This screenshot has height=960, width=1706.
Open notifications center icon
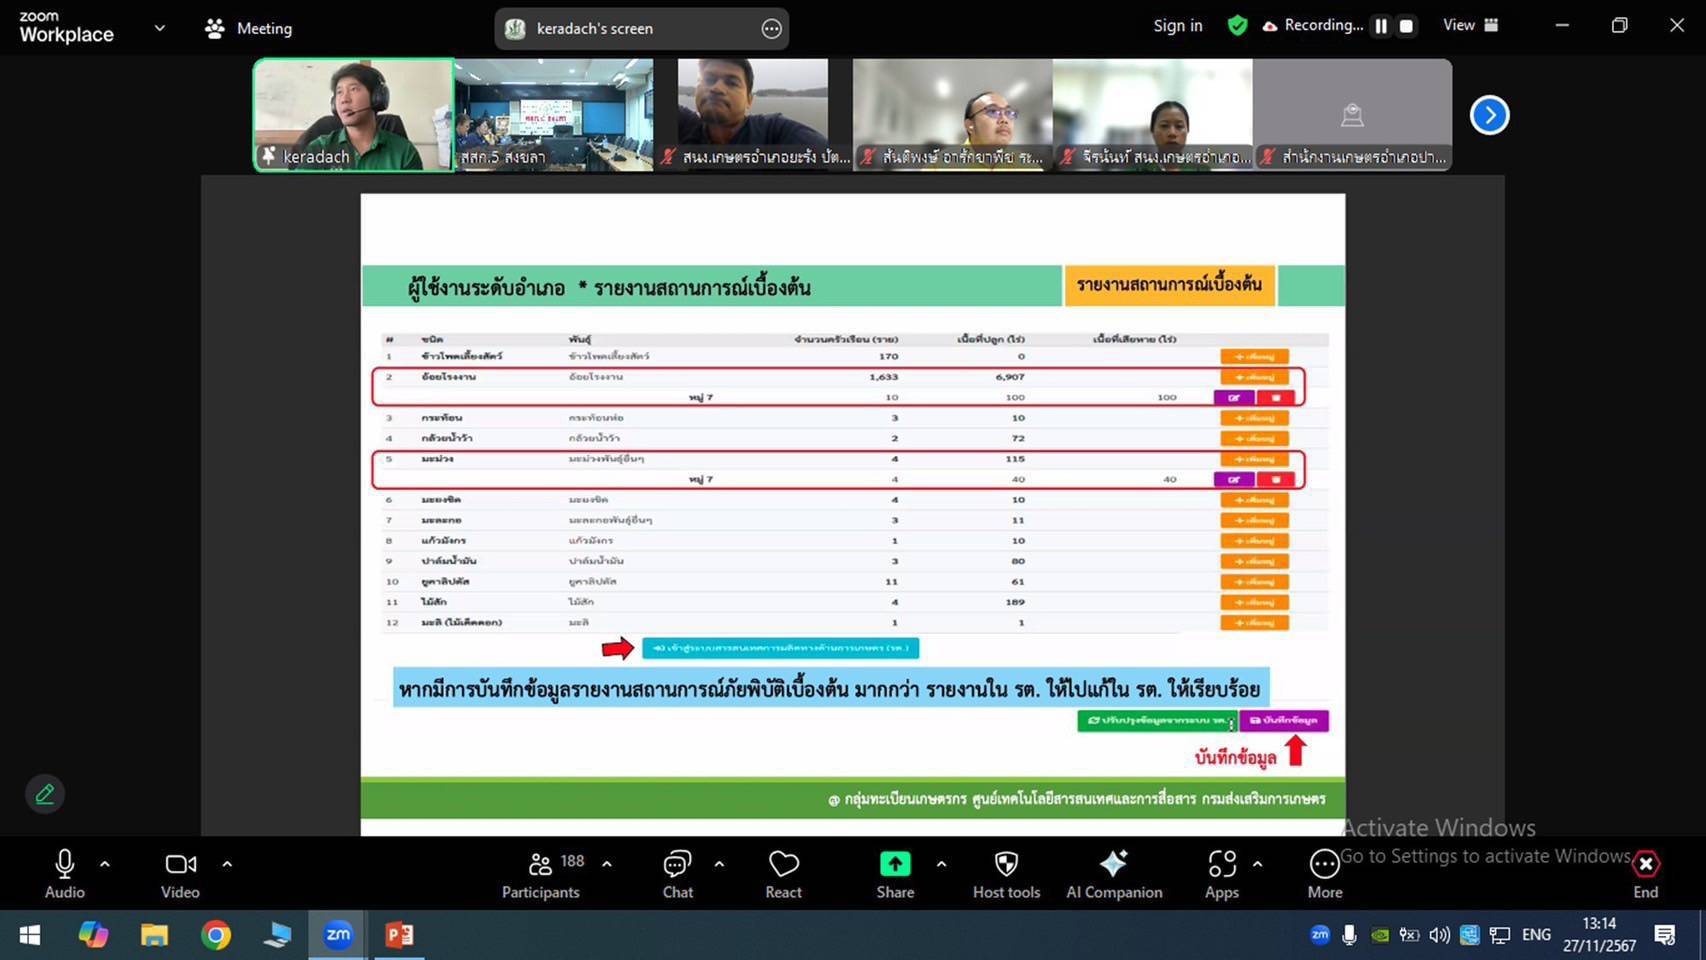point(1665,935)
